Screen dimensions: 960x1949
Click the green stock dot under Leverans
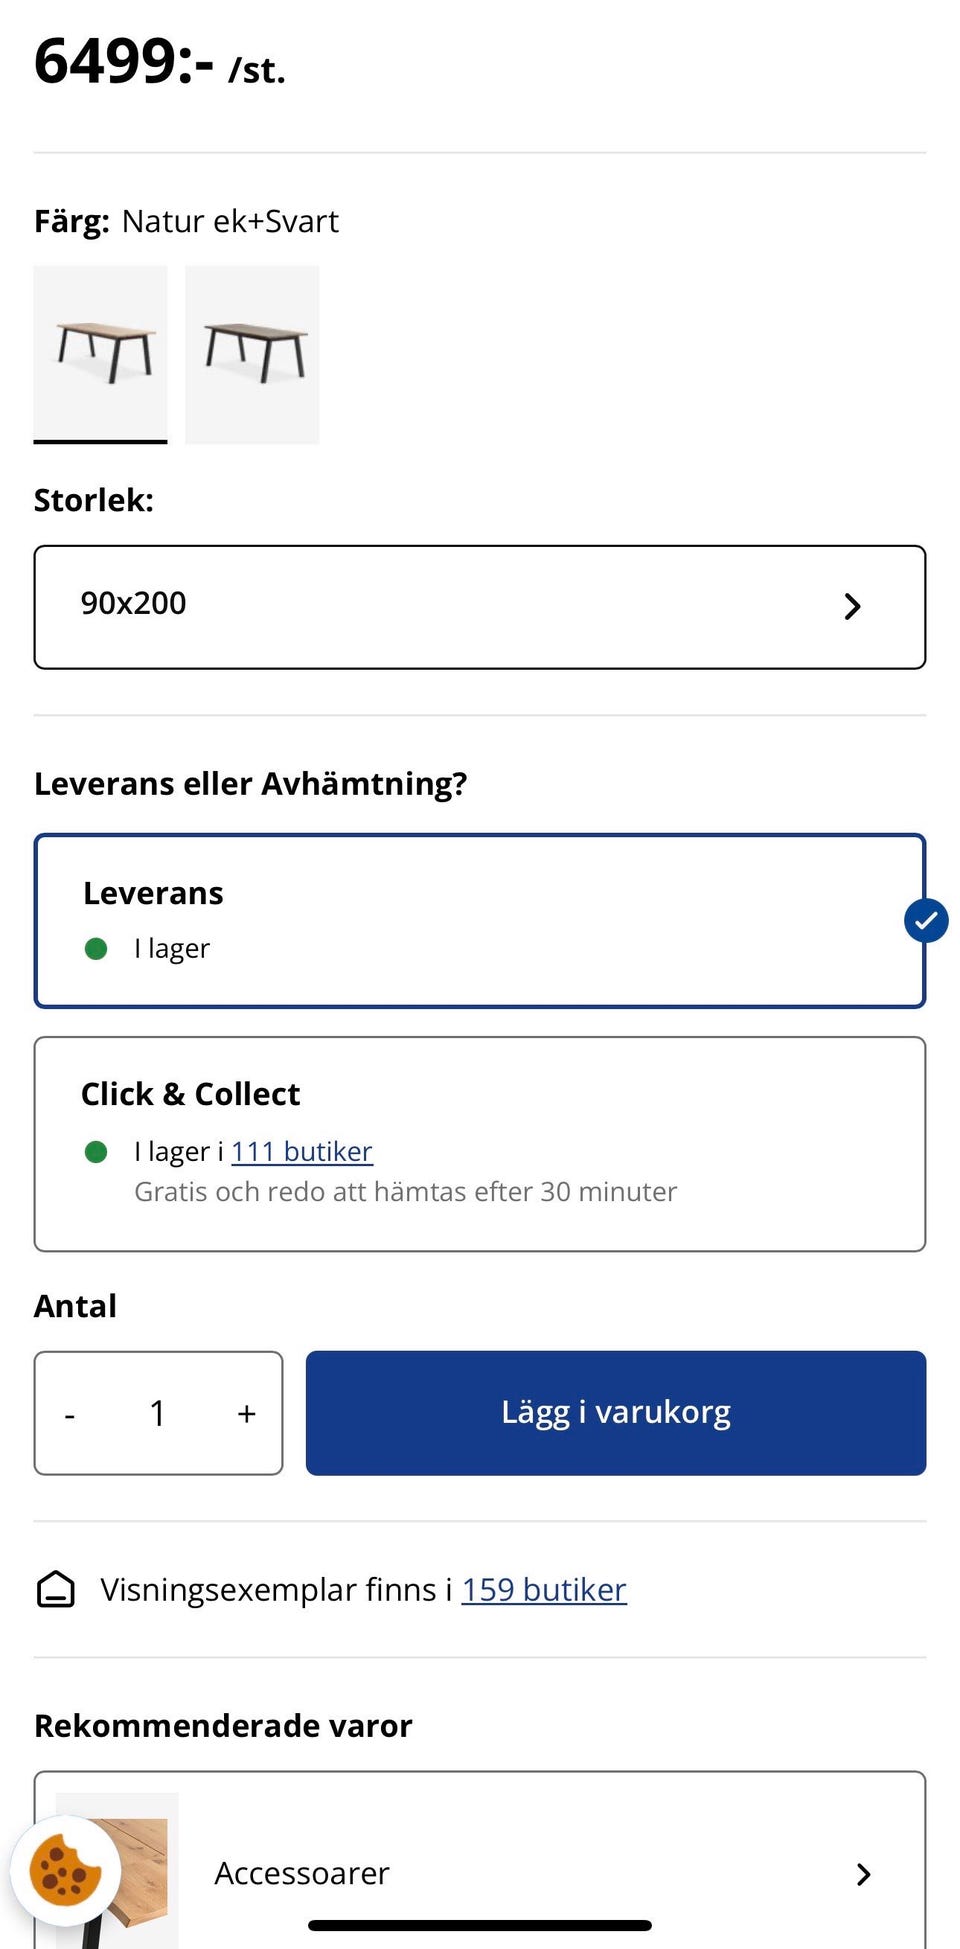[96, 948]
